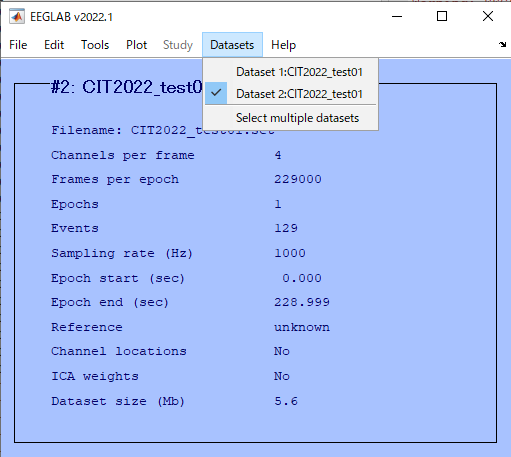This screenshot has height=457, width=511.
Task: Click the 'Epochs' label
Action: tap(75, 204)
